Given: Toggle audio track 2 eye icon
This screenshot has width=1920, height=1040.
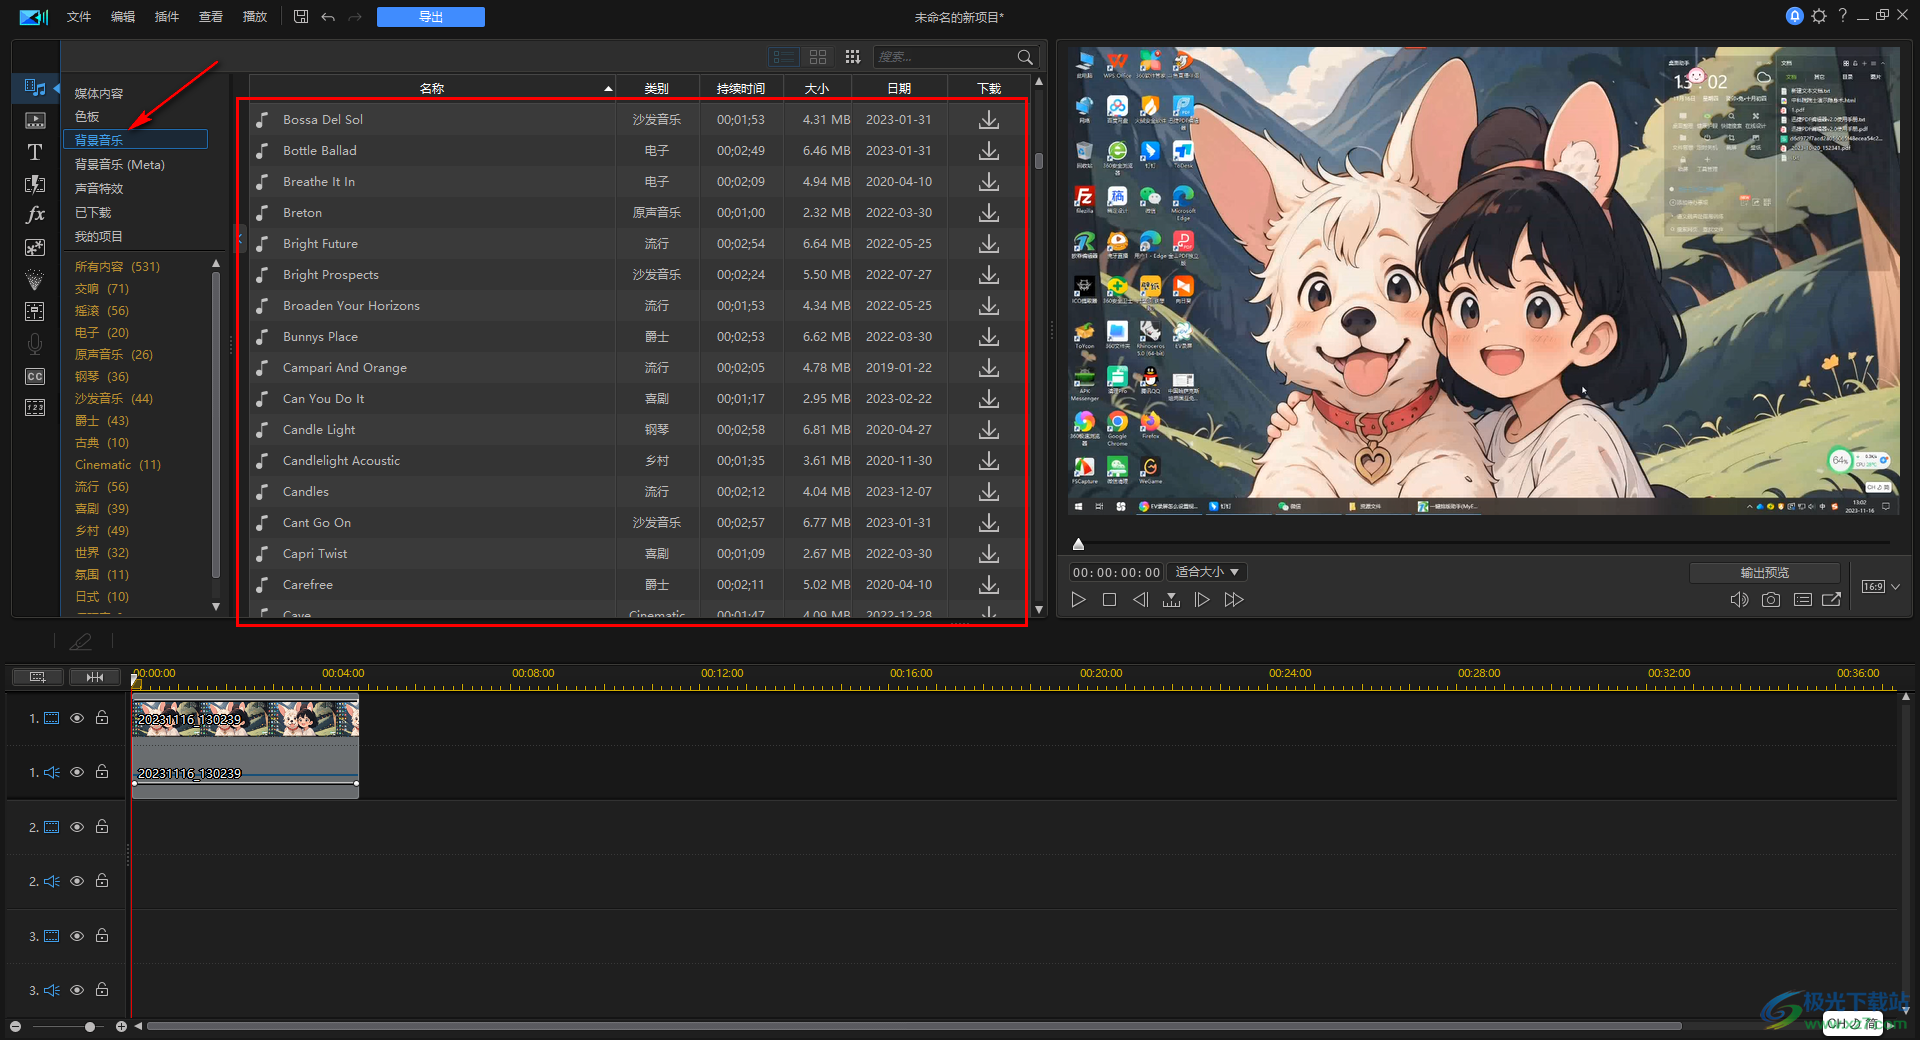Looking at the screenshot, I should 77,881.
